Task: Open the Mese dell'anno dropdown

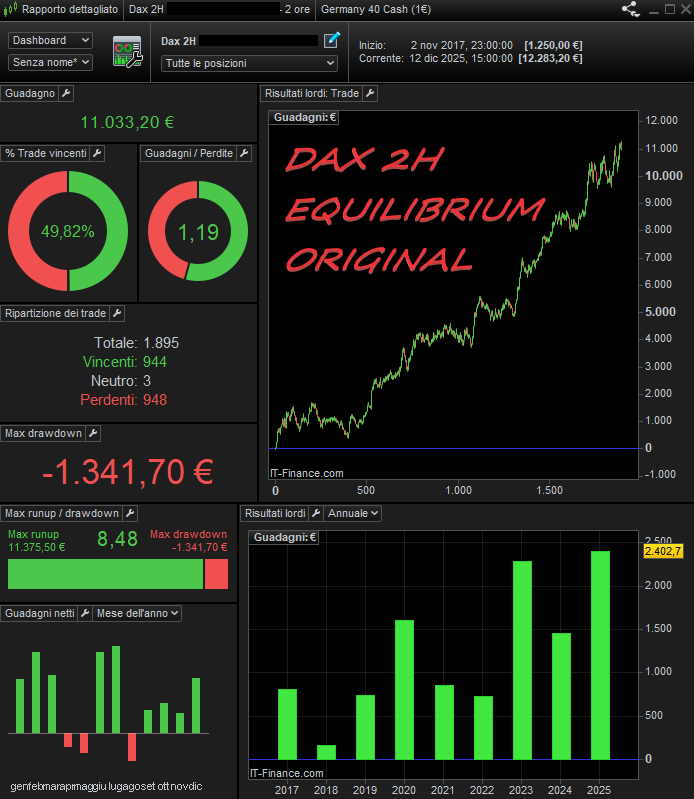Action: 136,613
